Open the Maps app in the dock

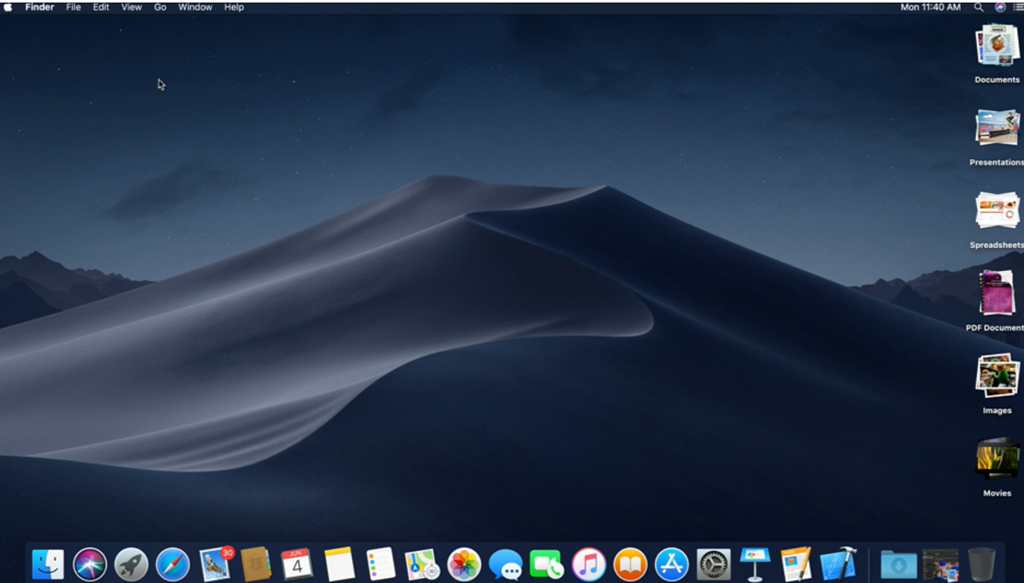(x=422, y=564)
